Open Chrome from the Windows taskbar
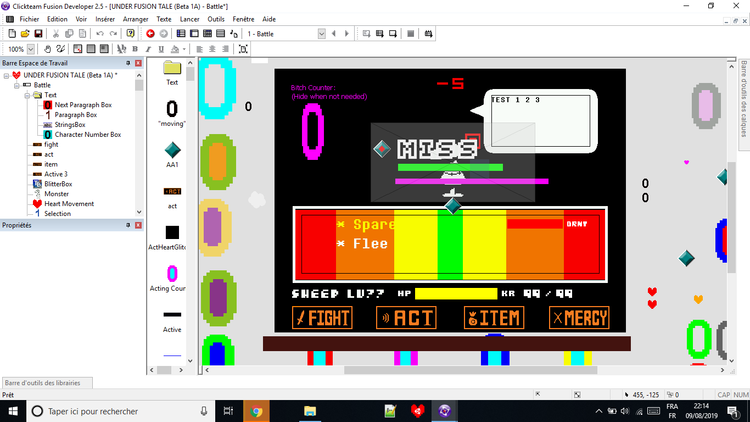 coord(256,411)
